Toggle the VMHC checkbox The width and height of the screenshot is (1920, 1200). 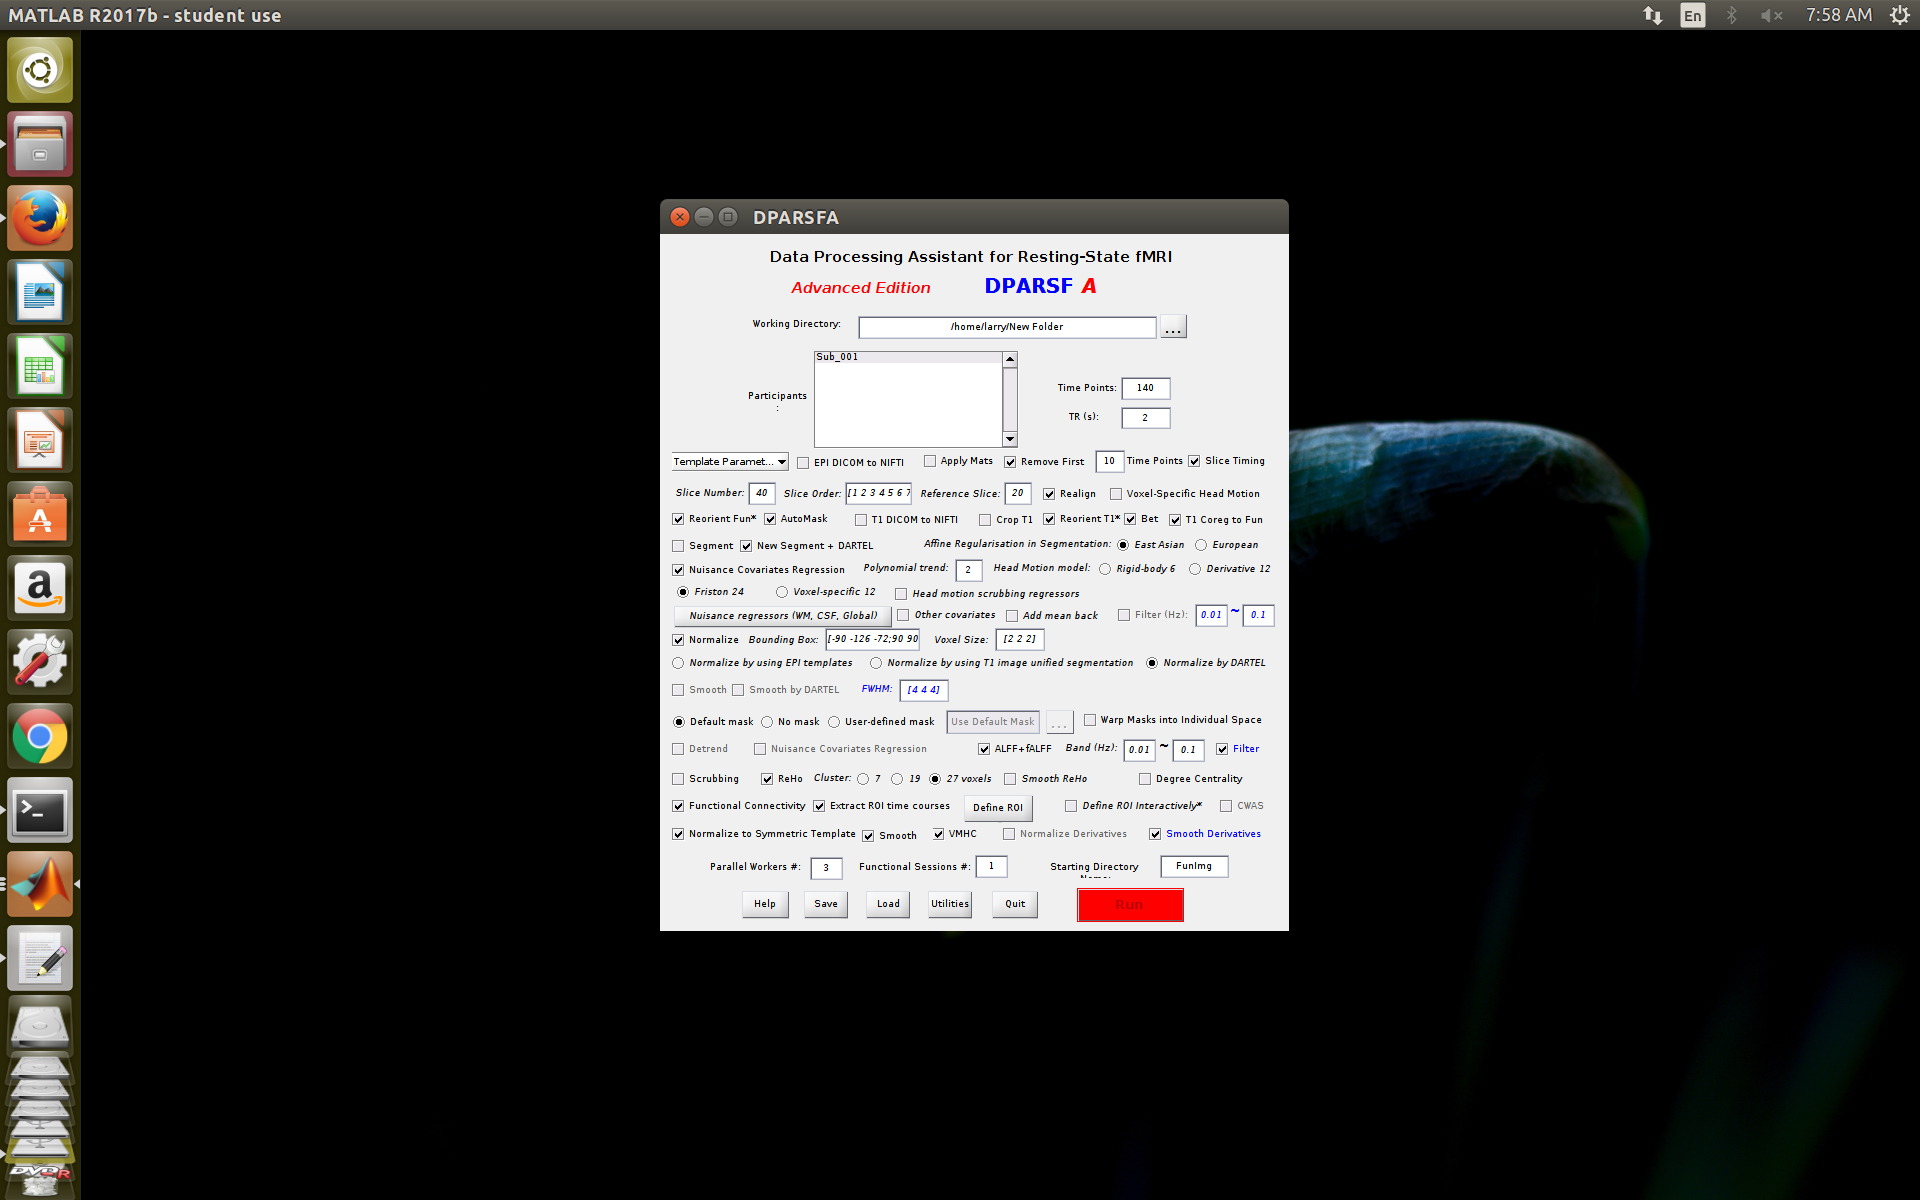938,834
